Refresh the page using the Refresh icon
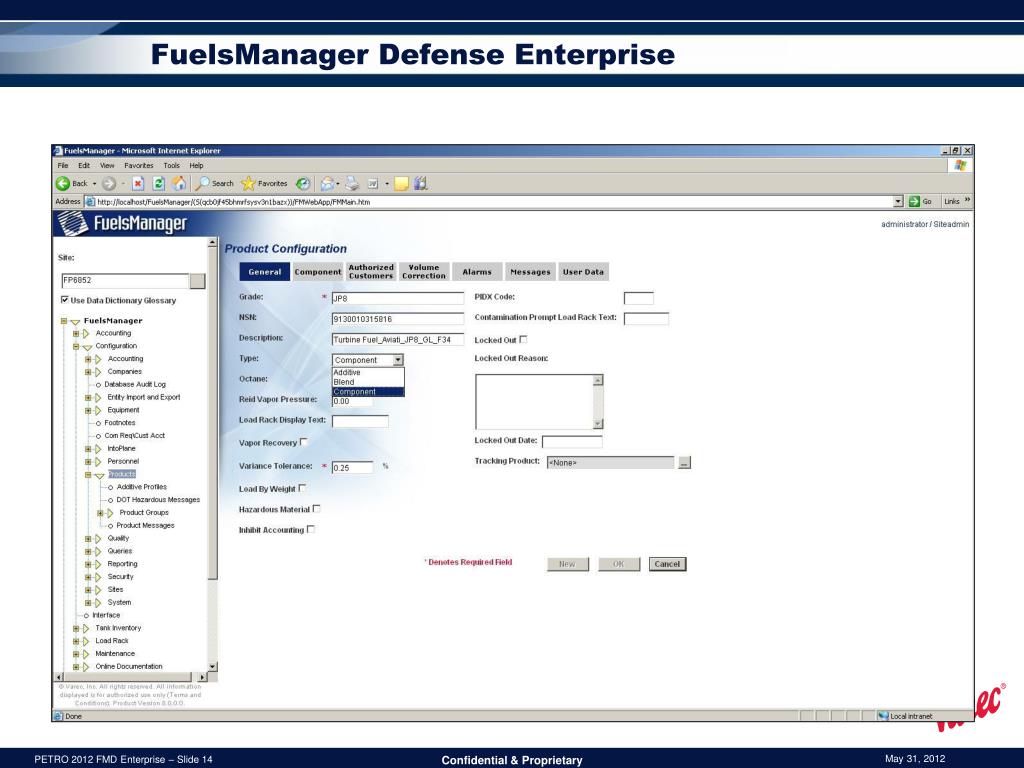Screen dimensions: 1024x768 [158, 184]
